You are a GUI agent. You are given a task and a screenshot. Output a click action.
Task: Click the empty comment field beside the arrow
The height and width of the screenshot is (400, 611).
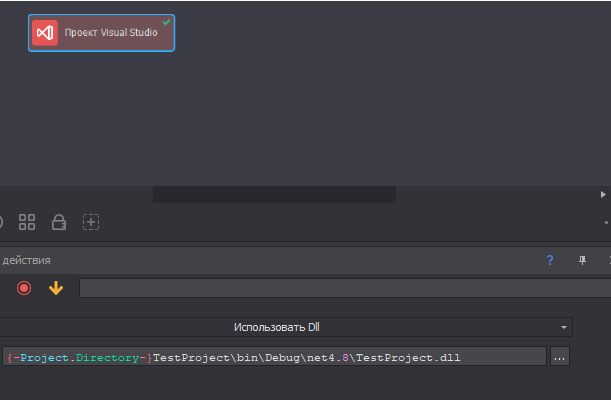(x=345, y=288)
